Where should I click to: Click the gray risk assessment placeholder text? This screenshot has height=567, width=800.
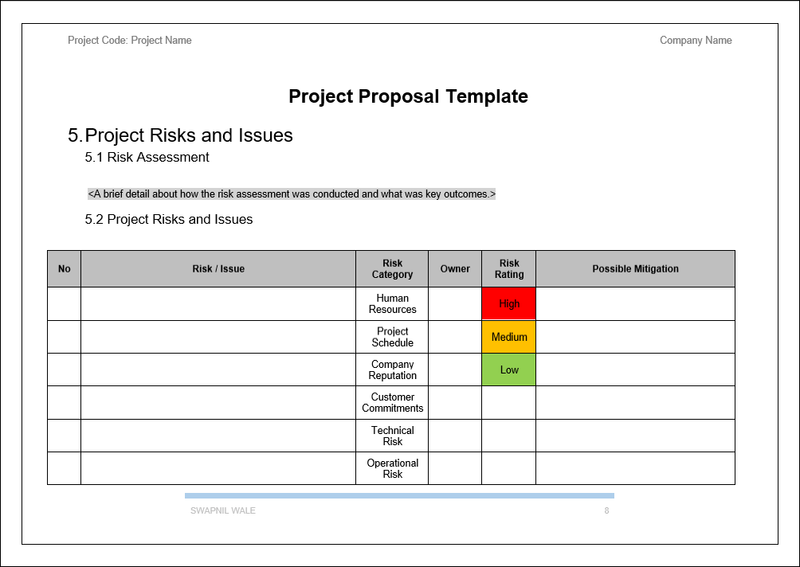pos(291,194)
